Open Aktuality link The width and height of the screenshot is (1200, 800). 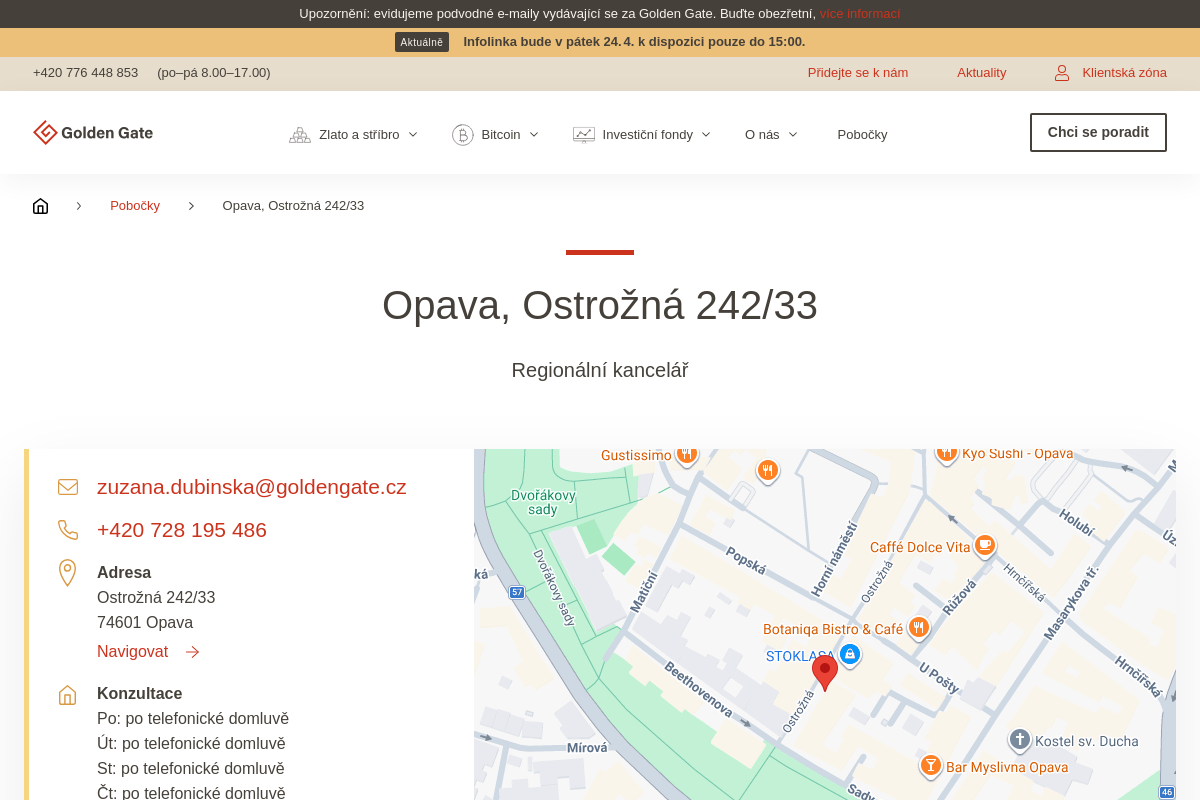(x=982, y=73)
